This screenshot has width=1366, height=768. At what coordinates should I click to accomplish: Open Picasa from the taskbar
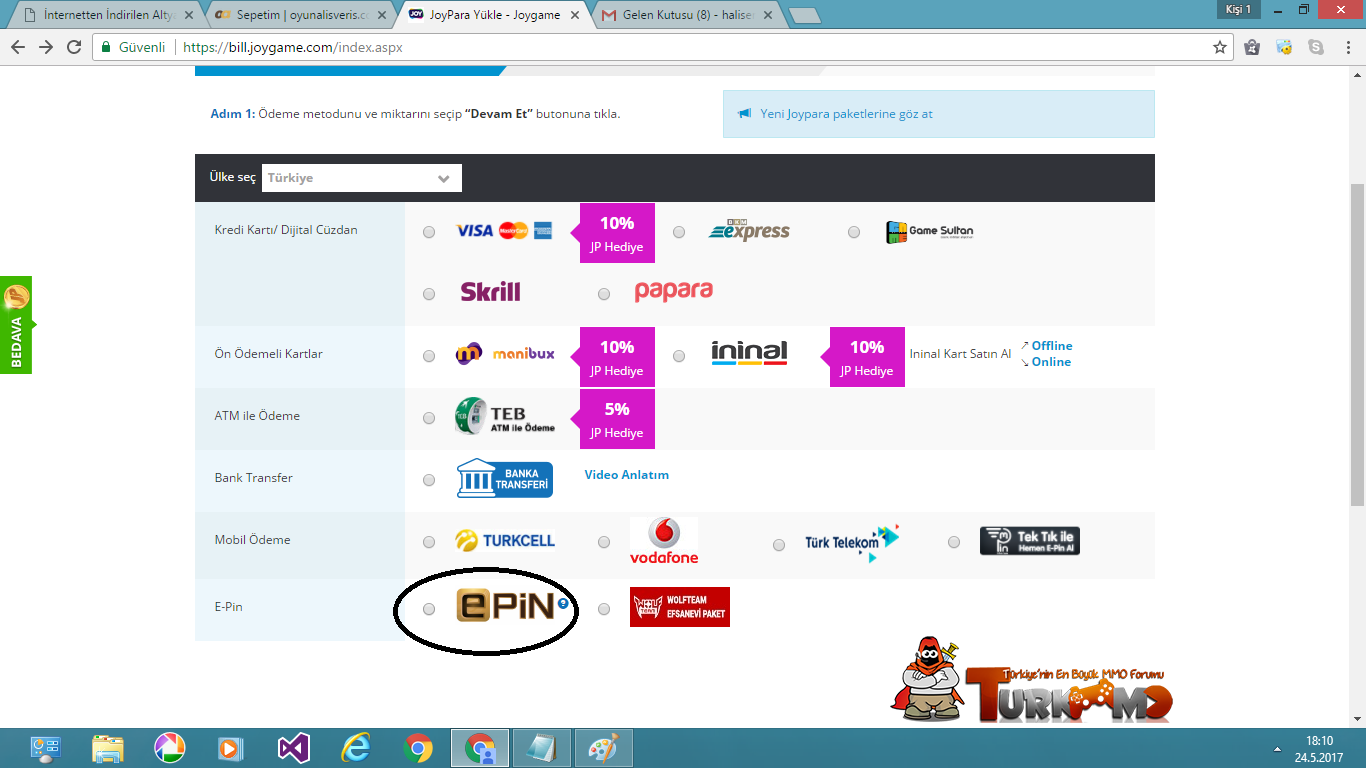click(x=170, y=748)
